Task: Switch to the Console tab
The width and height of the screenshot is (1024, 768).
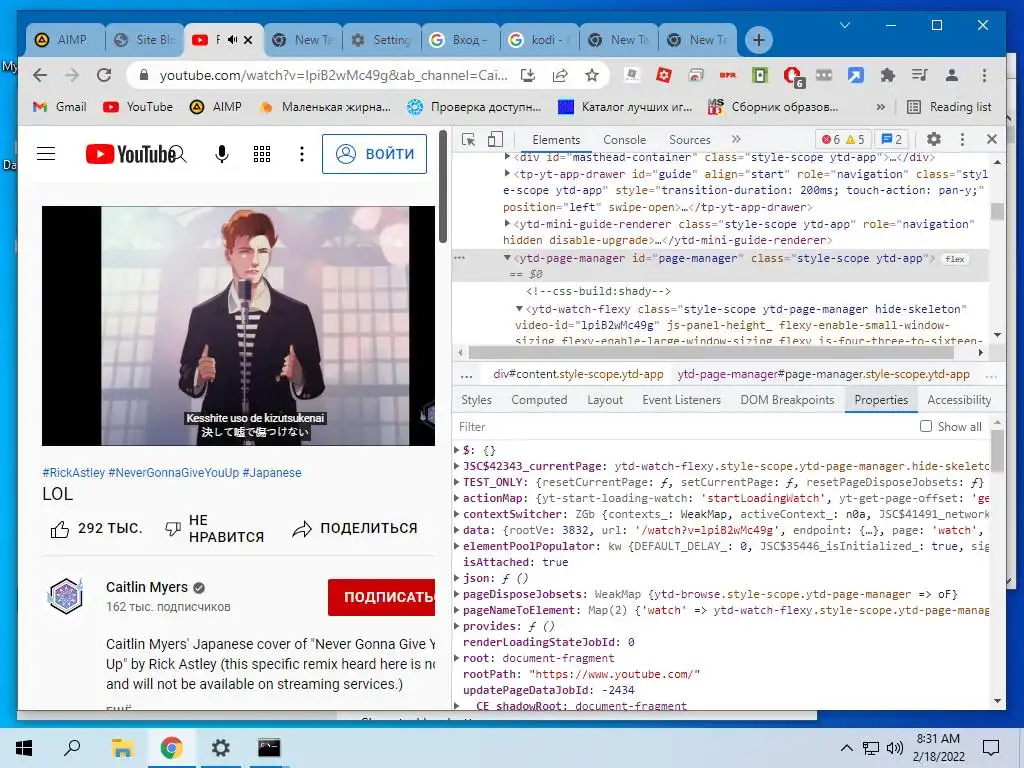Action: point(624,140)
